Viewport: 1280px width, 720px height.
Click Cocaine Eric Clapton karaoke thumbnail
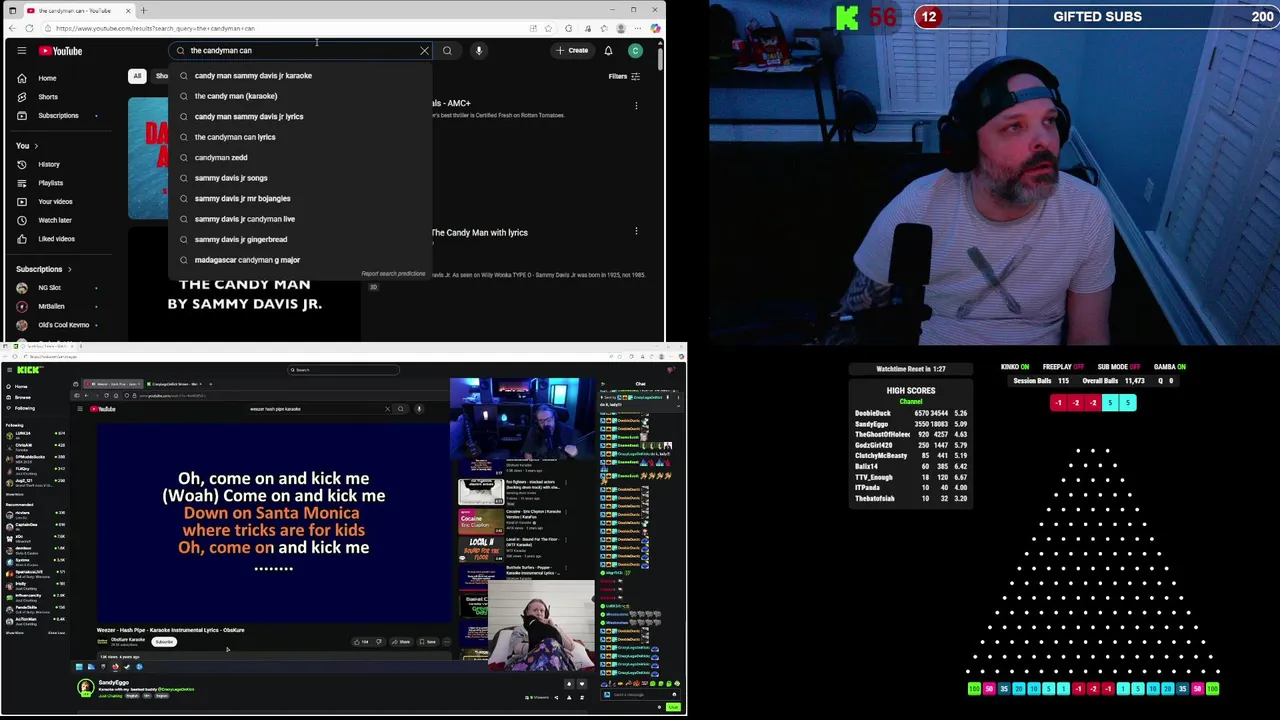point(481,521)
